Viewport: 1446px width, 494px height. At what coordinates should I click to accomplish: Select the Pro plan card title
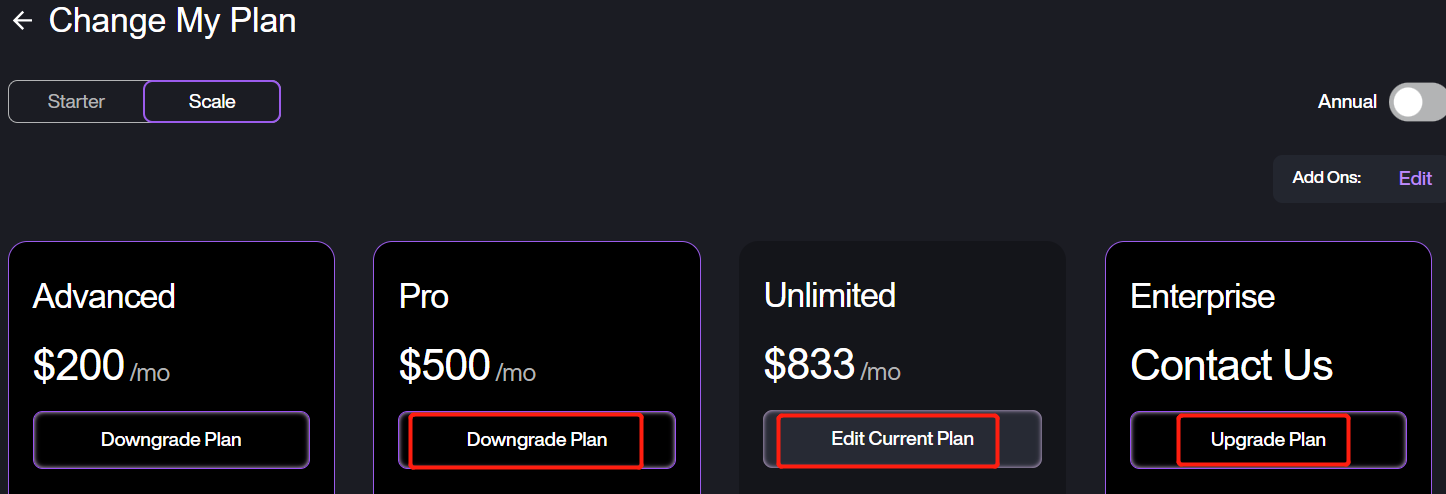[x=424, y=296]
